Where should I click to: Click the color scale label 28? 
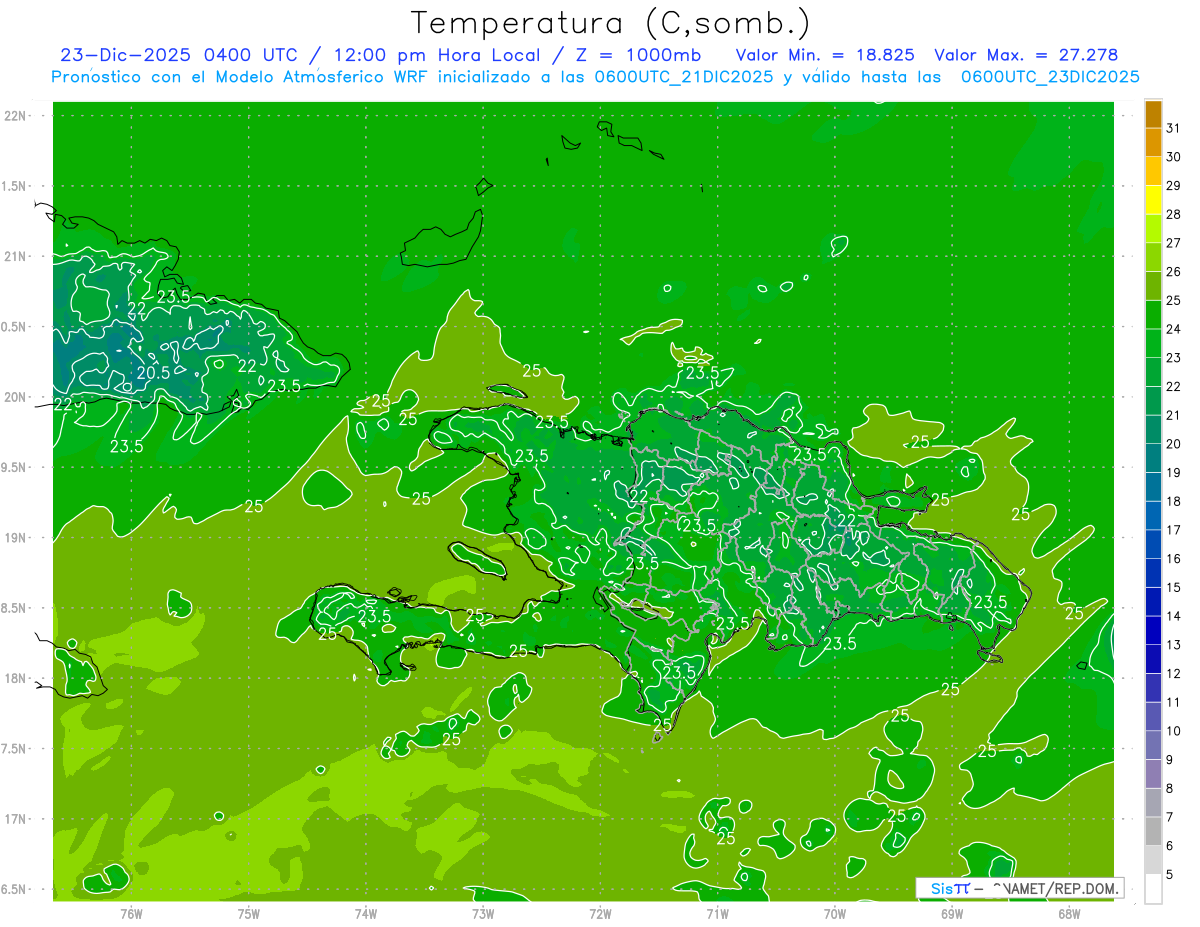click(1173, 214)
